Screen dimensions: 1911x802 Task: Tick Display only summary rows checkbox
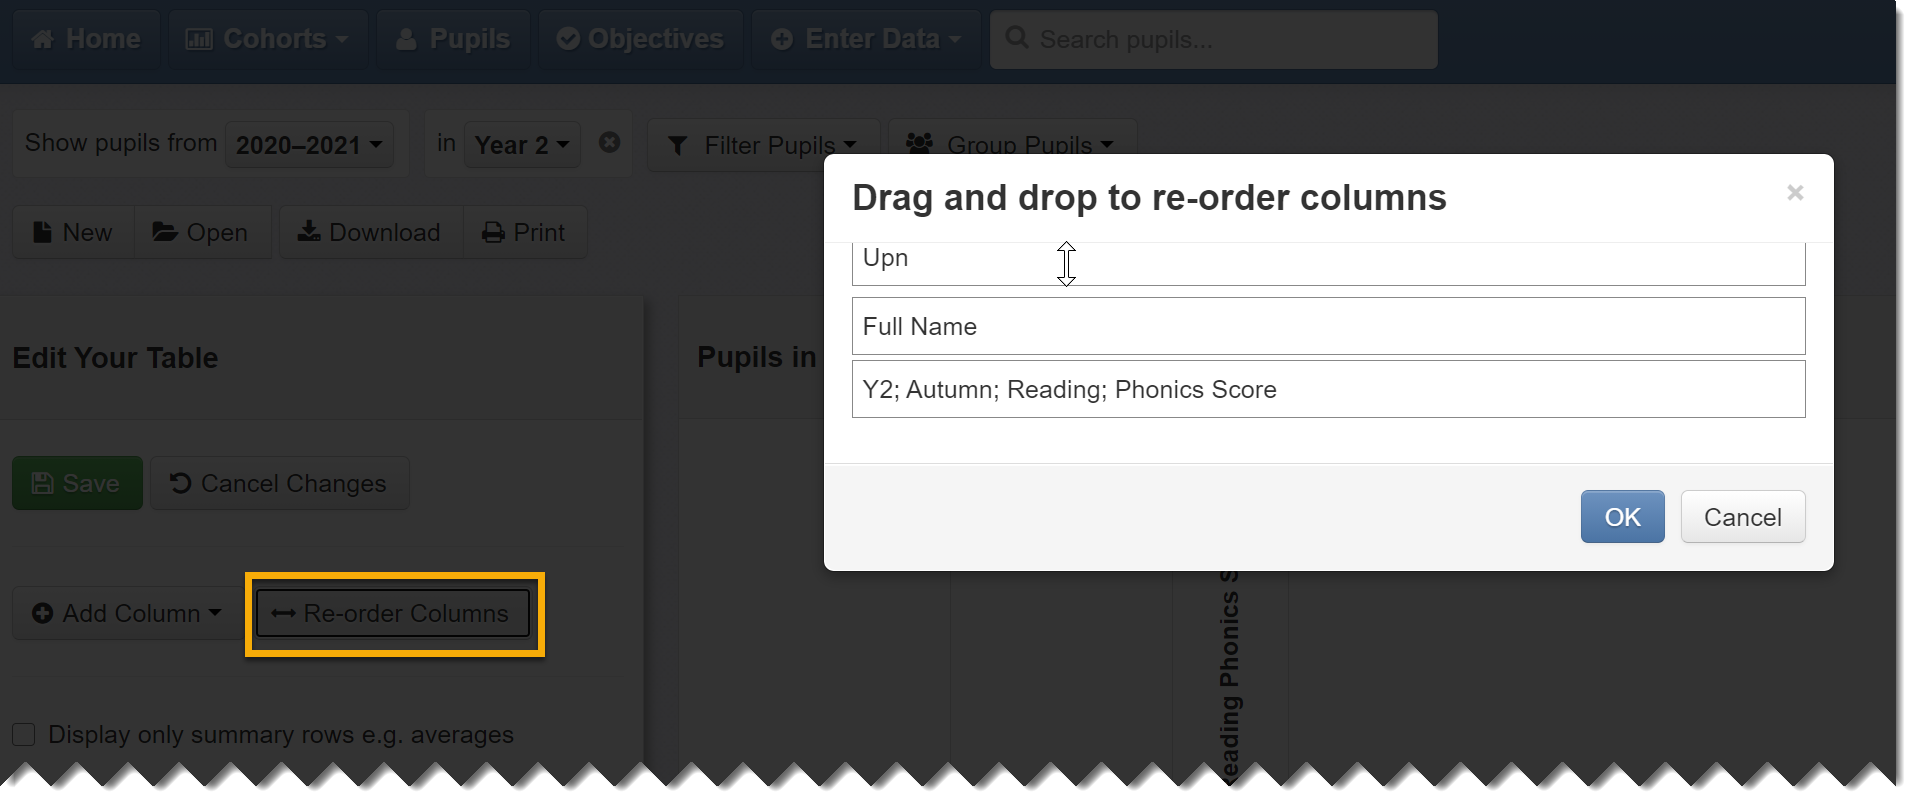(x=24, y=735)
